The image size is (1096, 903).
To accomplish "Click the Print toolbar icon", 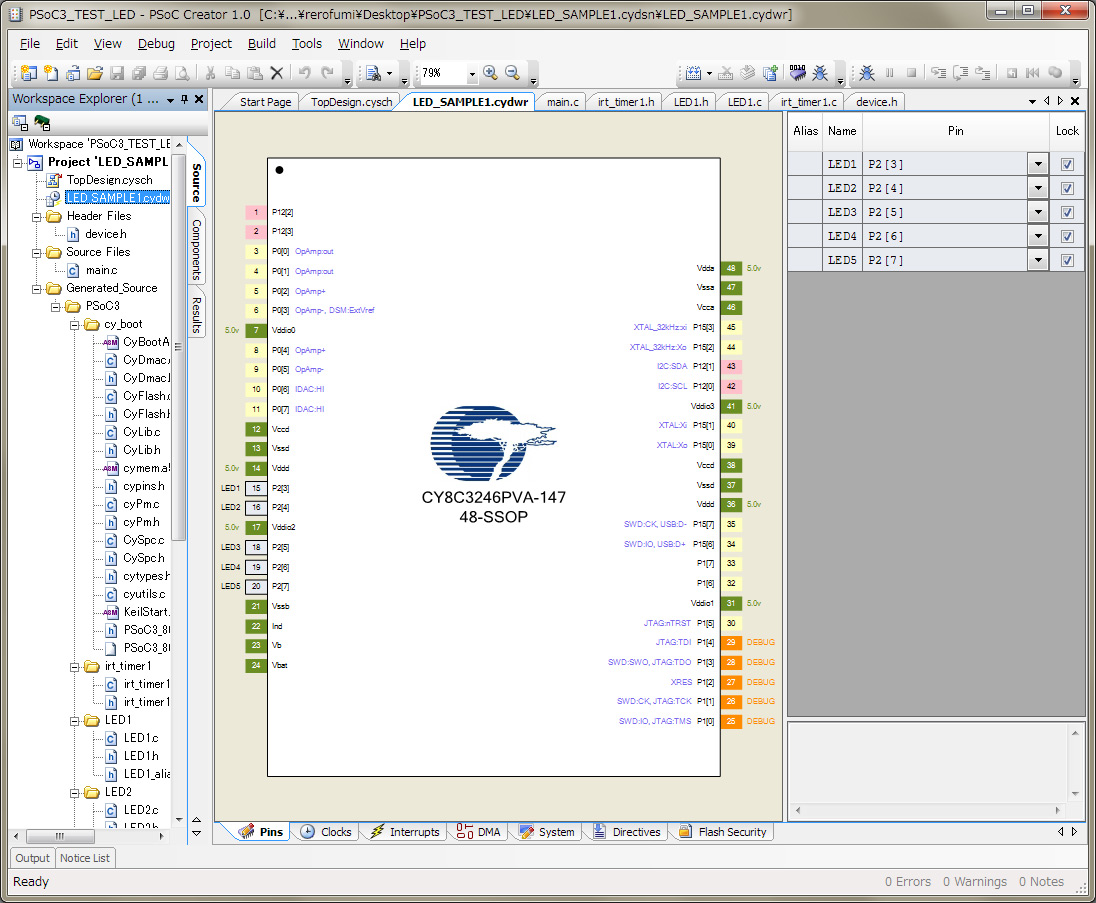I will pos(161,73).
